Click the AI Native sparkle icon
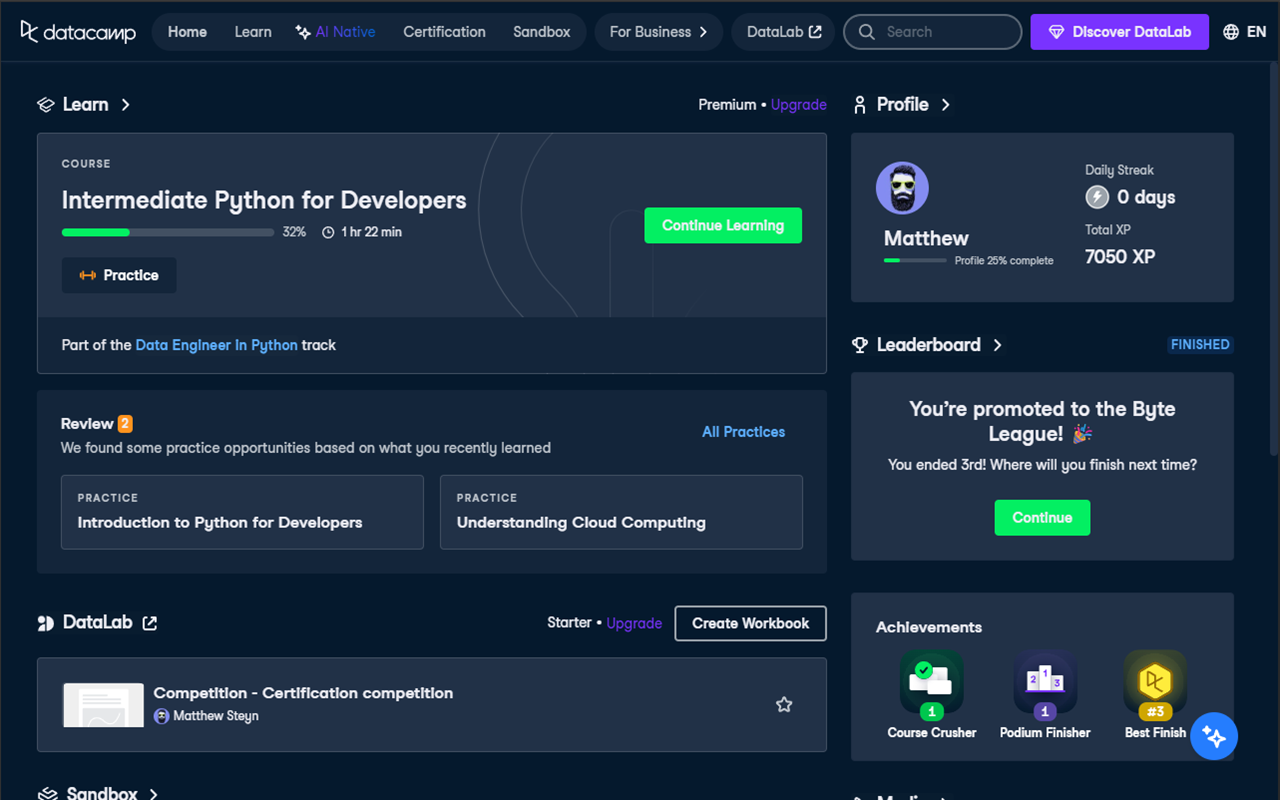 tap(303, 32)
